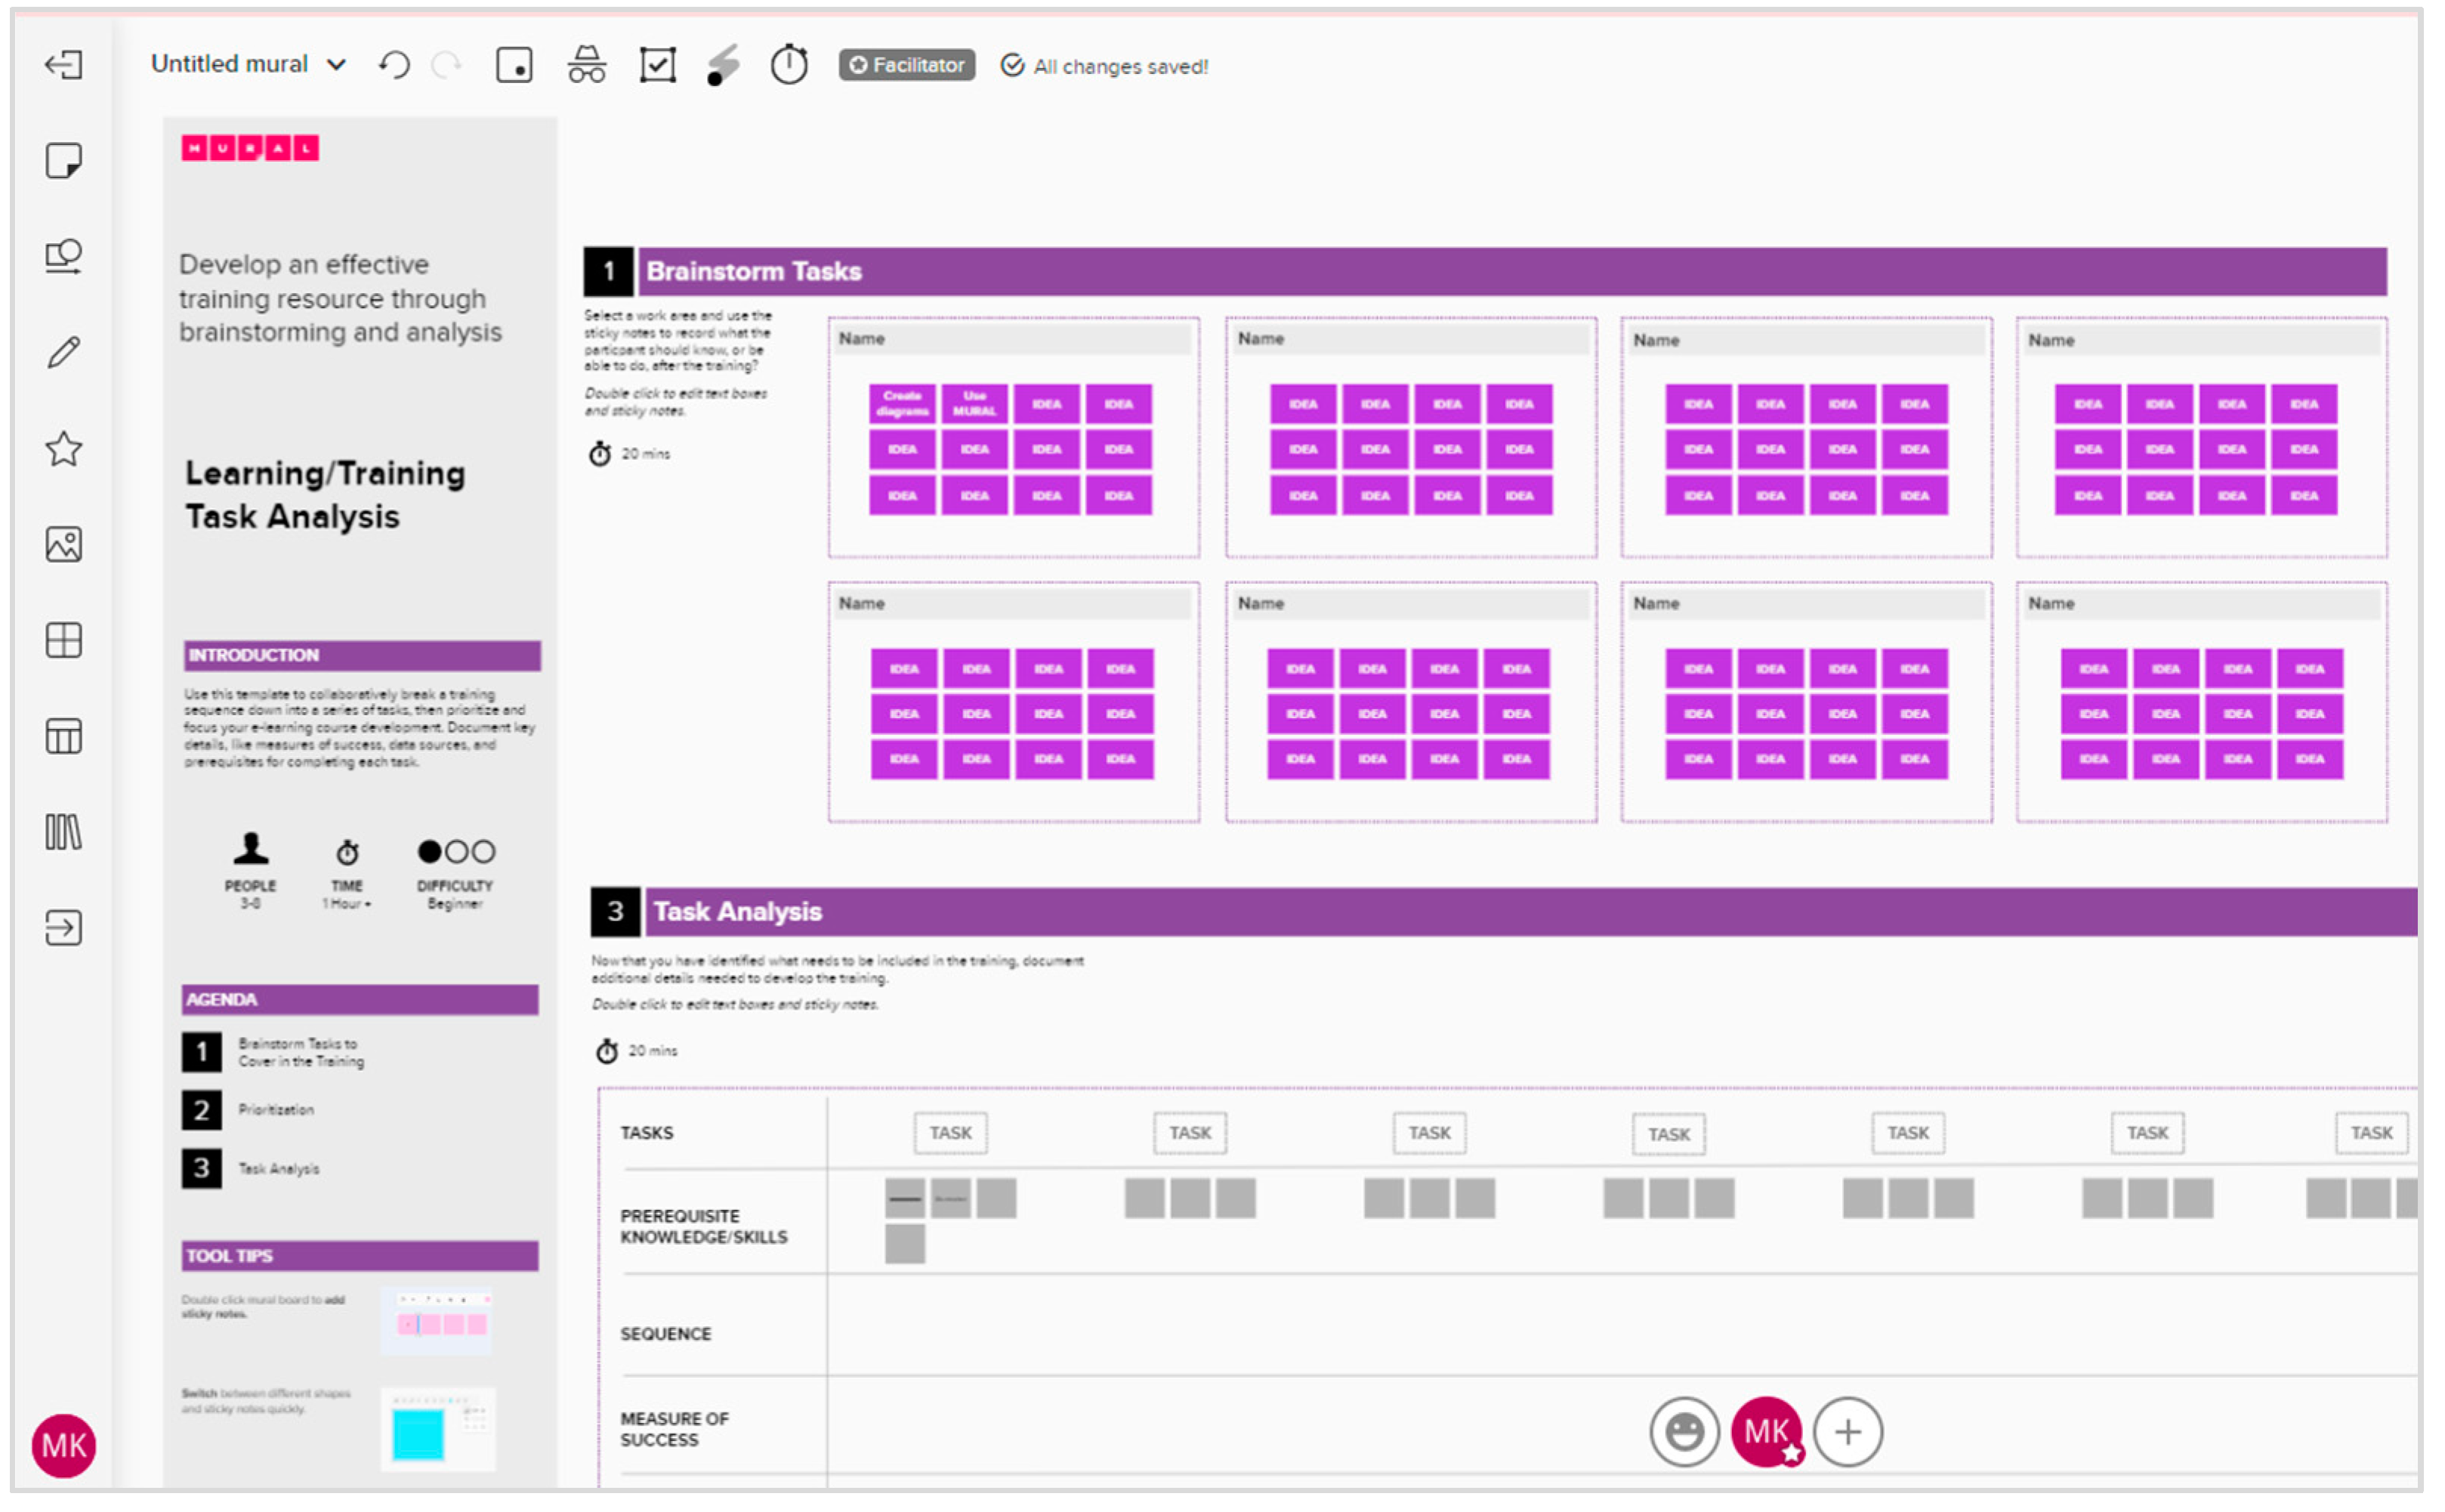Screen dimensions: 2445x1512
Task: Expand the Untitled mural dropdown arrow
Action: [337, 65]
